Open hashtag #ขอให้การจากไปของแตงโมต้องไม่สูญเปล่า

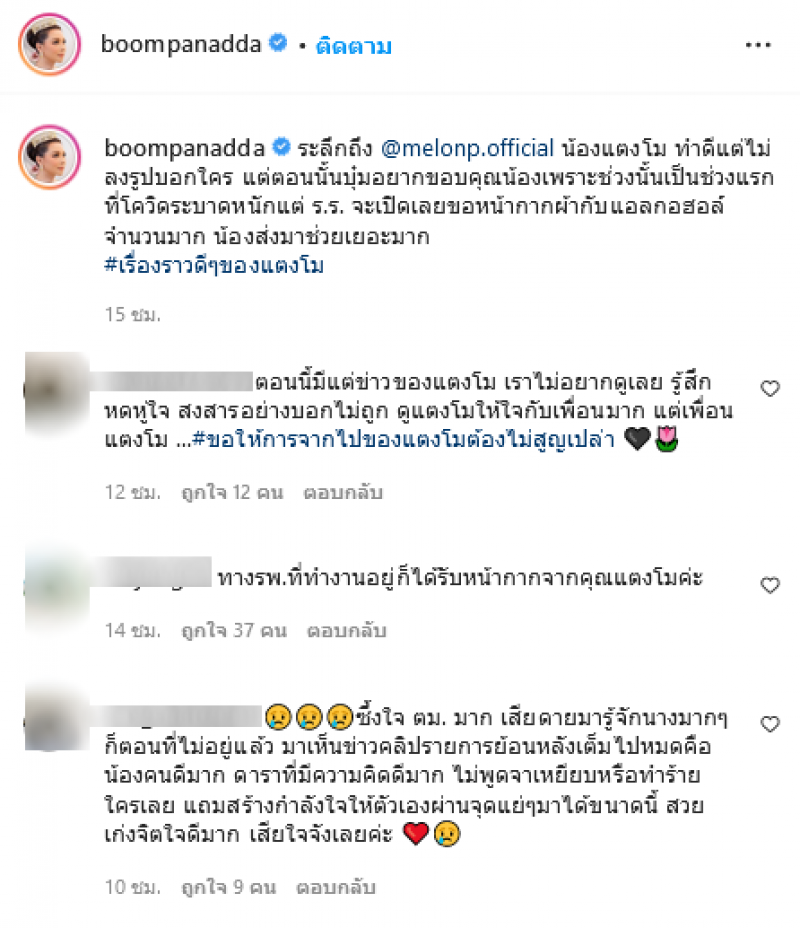pyautogui.click(x=404, y=439)
